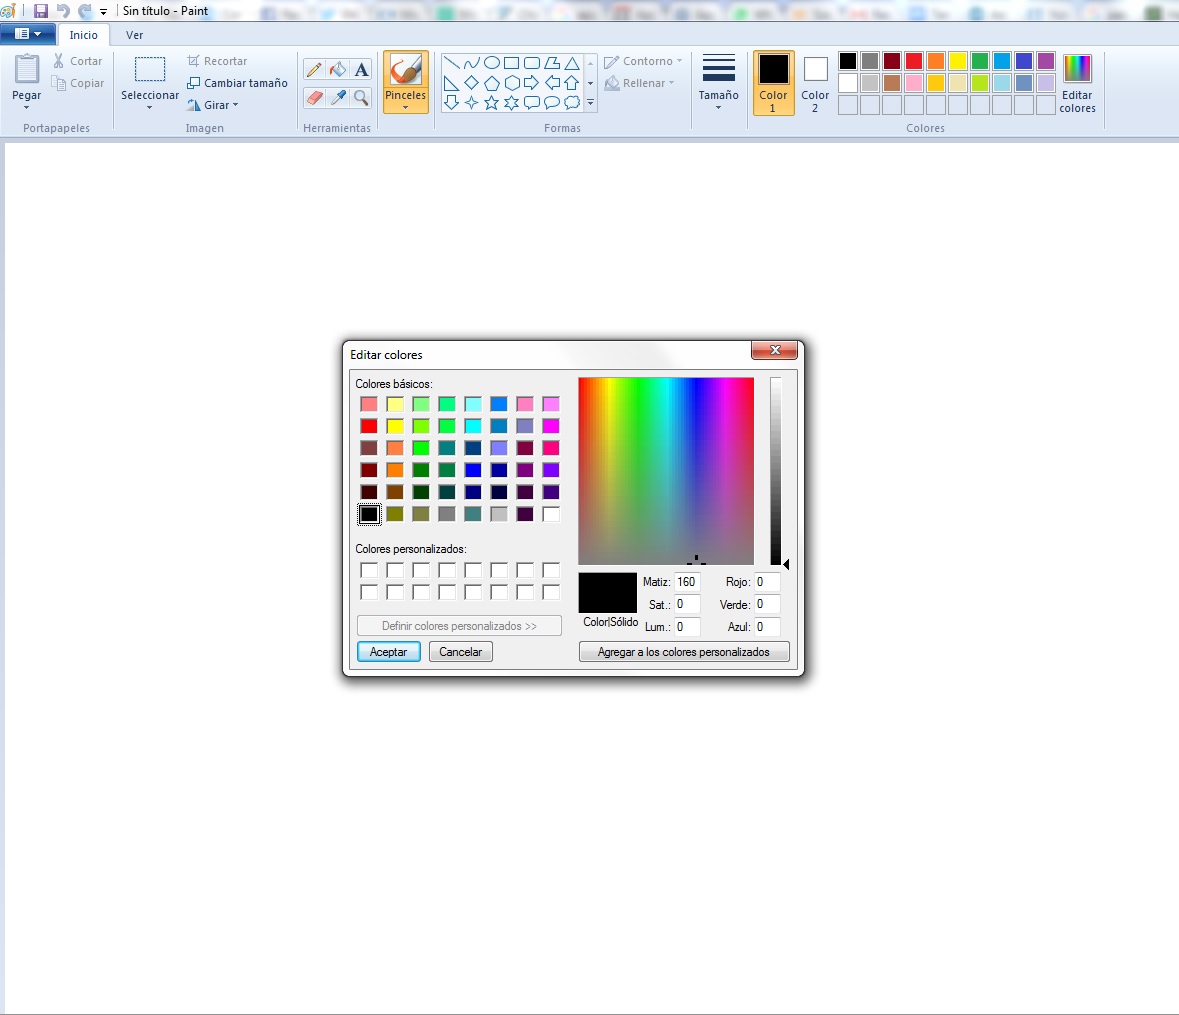Select the Text tool
The image size is (1179, 1015).
click(362, 70)
